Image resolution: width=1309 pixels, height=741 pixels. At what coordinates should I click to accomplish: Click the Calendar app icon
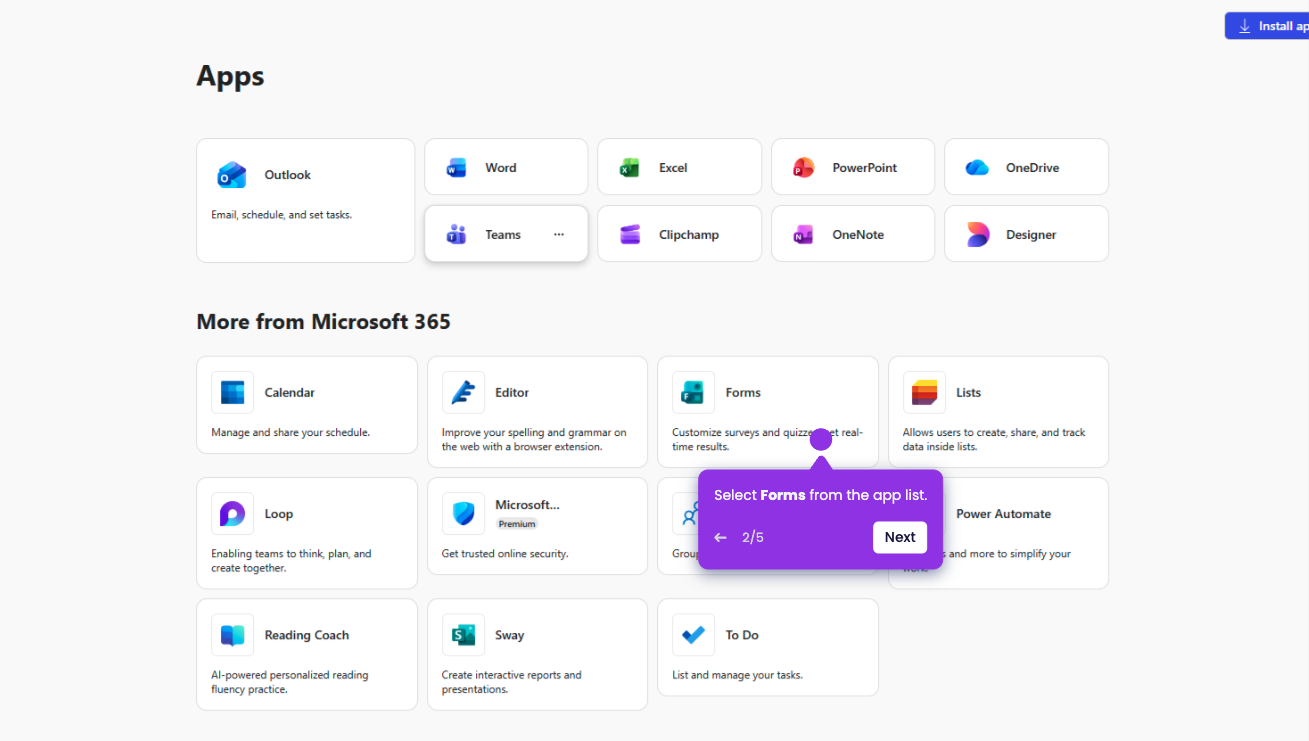coord(232,393)
